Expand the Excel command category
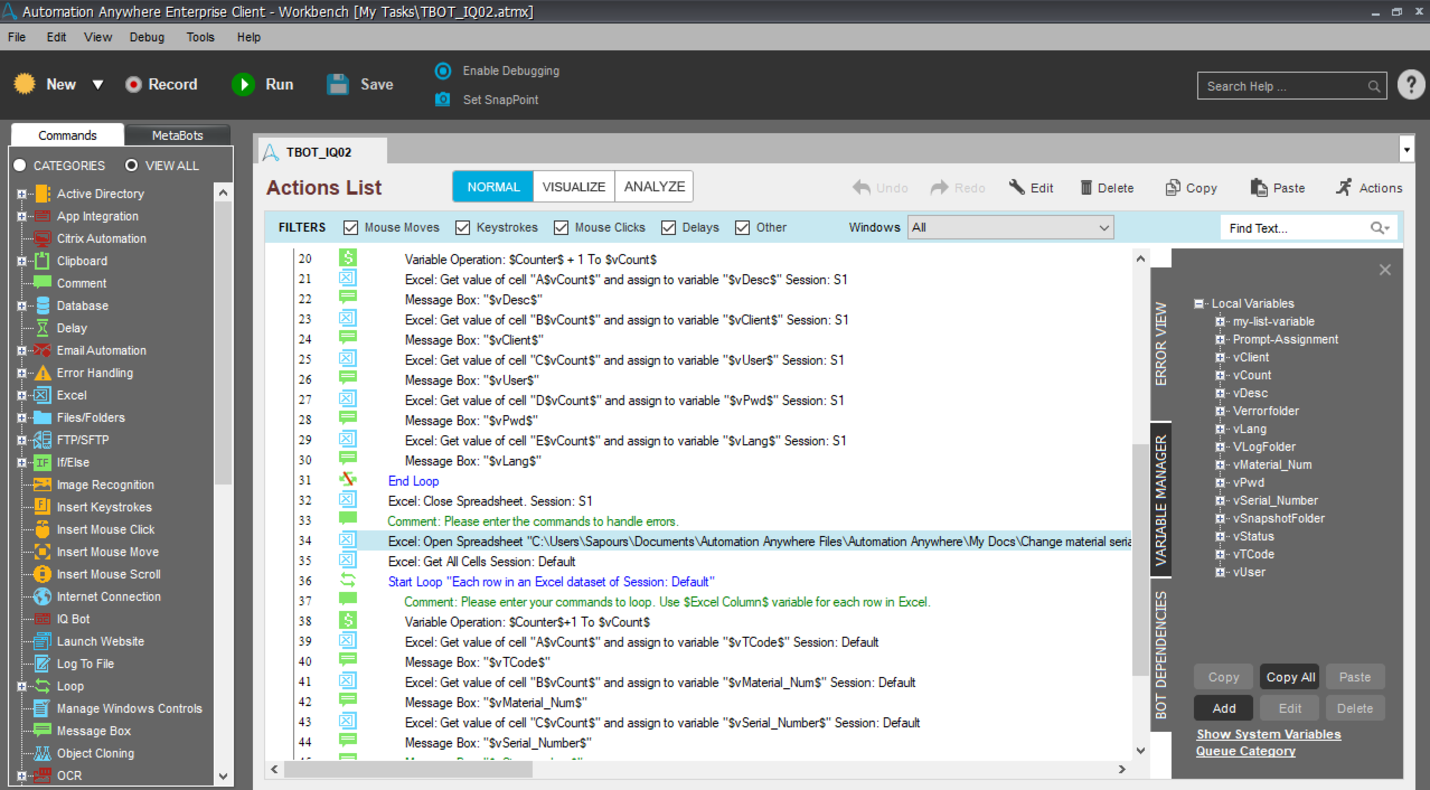 point(22,395)
